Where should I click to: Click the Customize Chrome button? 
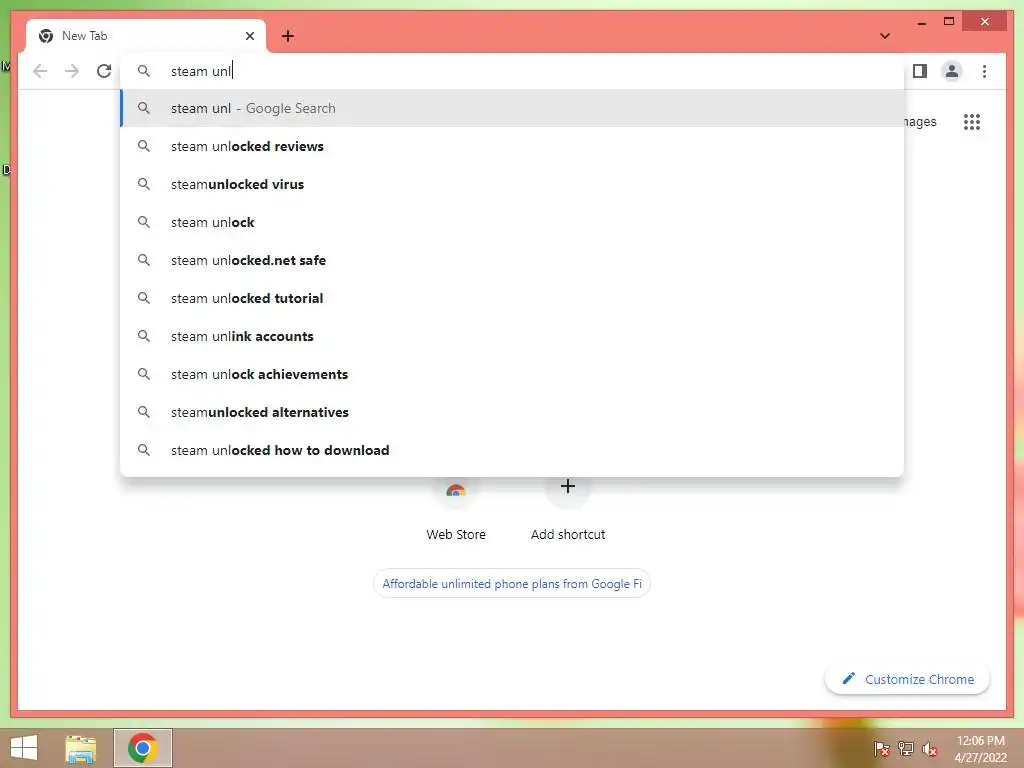click(x=908, y=679)
